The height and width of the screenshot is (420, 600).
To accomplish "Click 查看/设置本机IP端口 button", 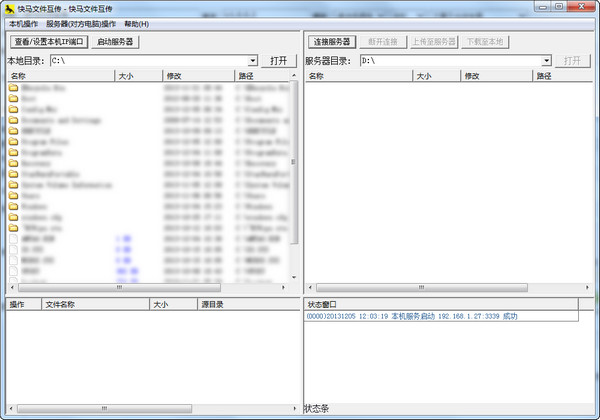I will [49, 42].
